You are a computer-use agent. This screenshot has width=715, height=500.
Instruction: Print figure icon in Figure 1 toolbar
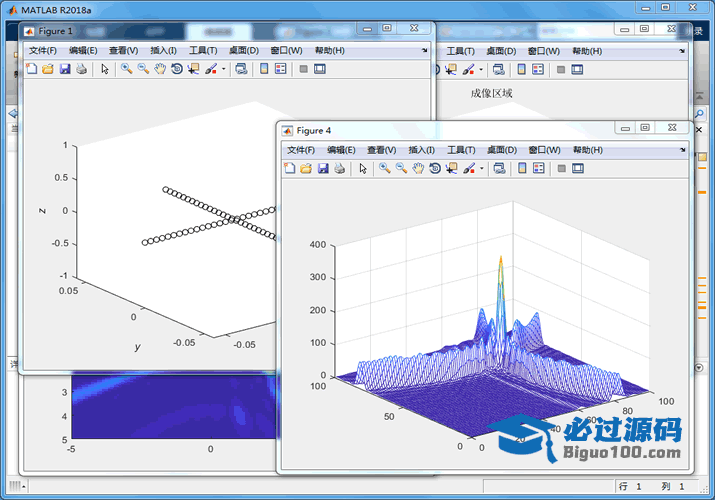[x=82, y=69]
